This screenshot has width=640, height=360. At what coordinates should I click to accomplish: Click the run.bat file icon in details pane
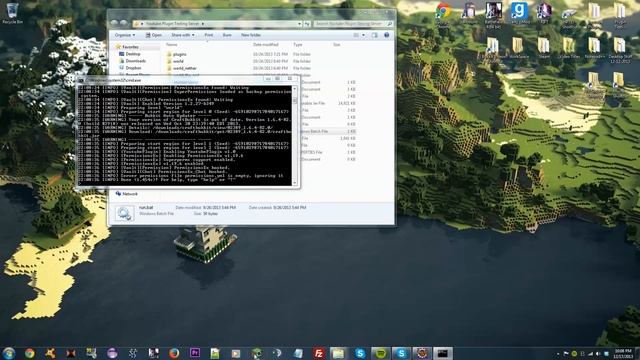(x=124, y=213)
